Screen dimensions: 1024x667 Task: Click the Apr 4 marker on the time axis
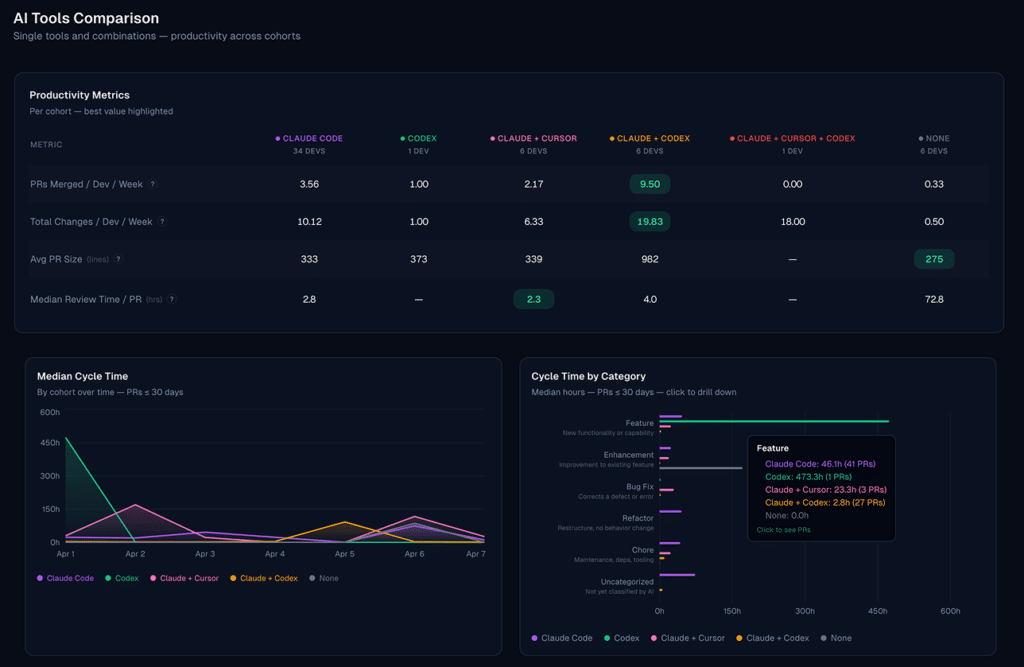(x=275, y=553)
